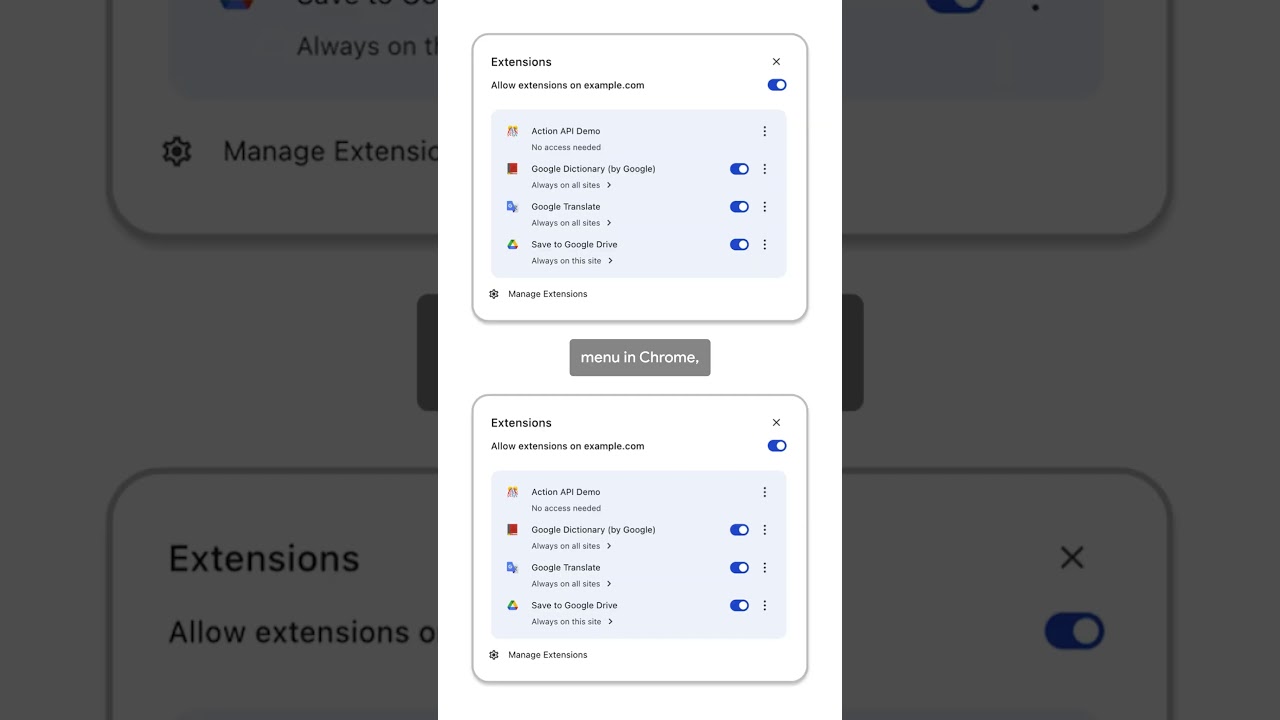
Task: Open Google Translate's more options in upper panel
Action: [765, 207]
